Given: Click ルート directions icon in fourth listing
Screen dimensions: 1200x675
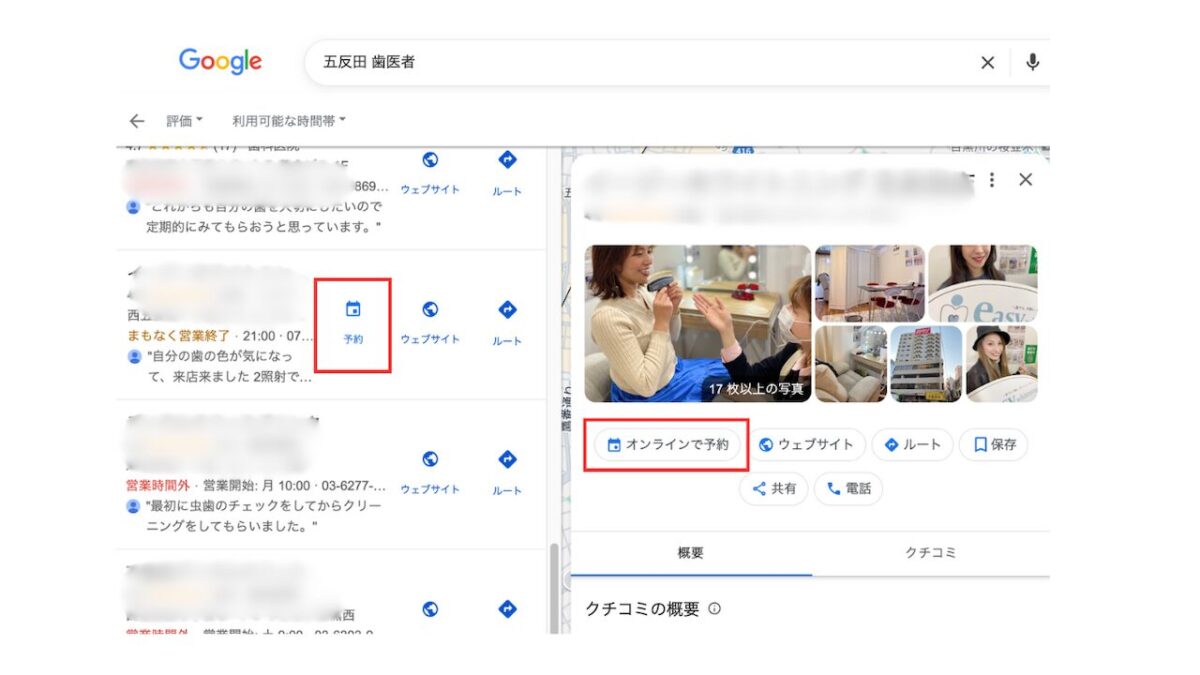Looking at the screenshot, I should click(x=507, y=609).
